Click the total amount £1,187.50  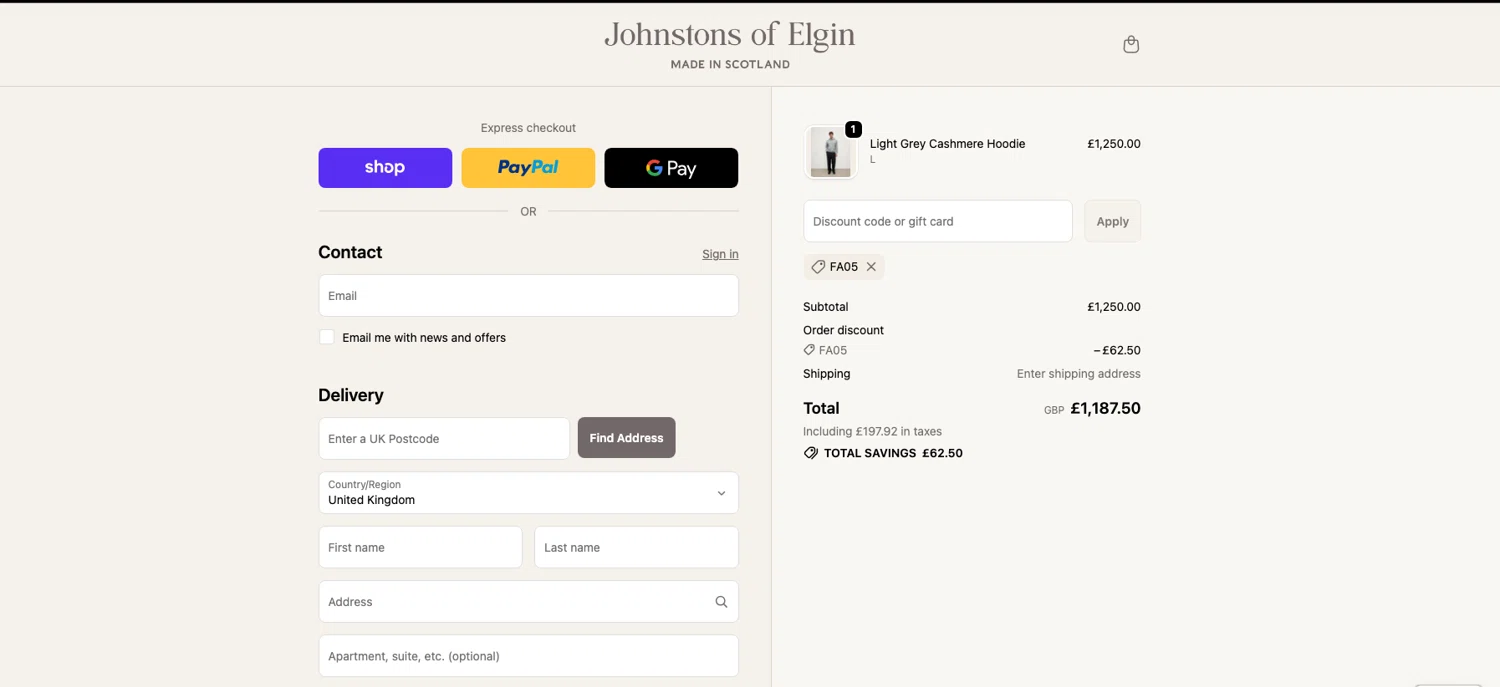click(x=1105, y=408)
